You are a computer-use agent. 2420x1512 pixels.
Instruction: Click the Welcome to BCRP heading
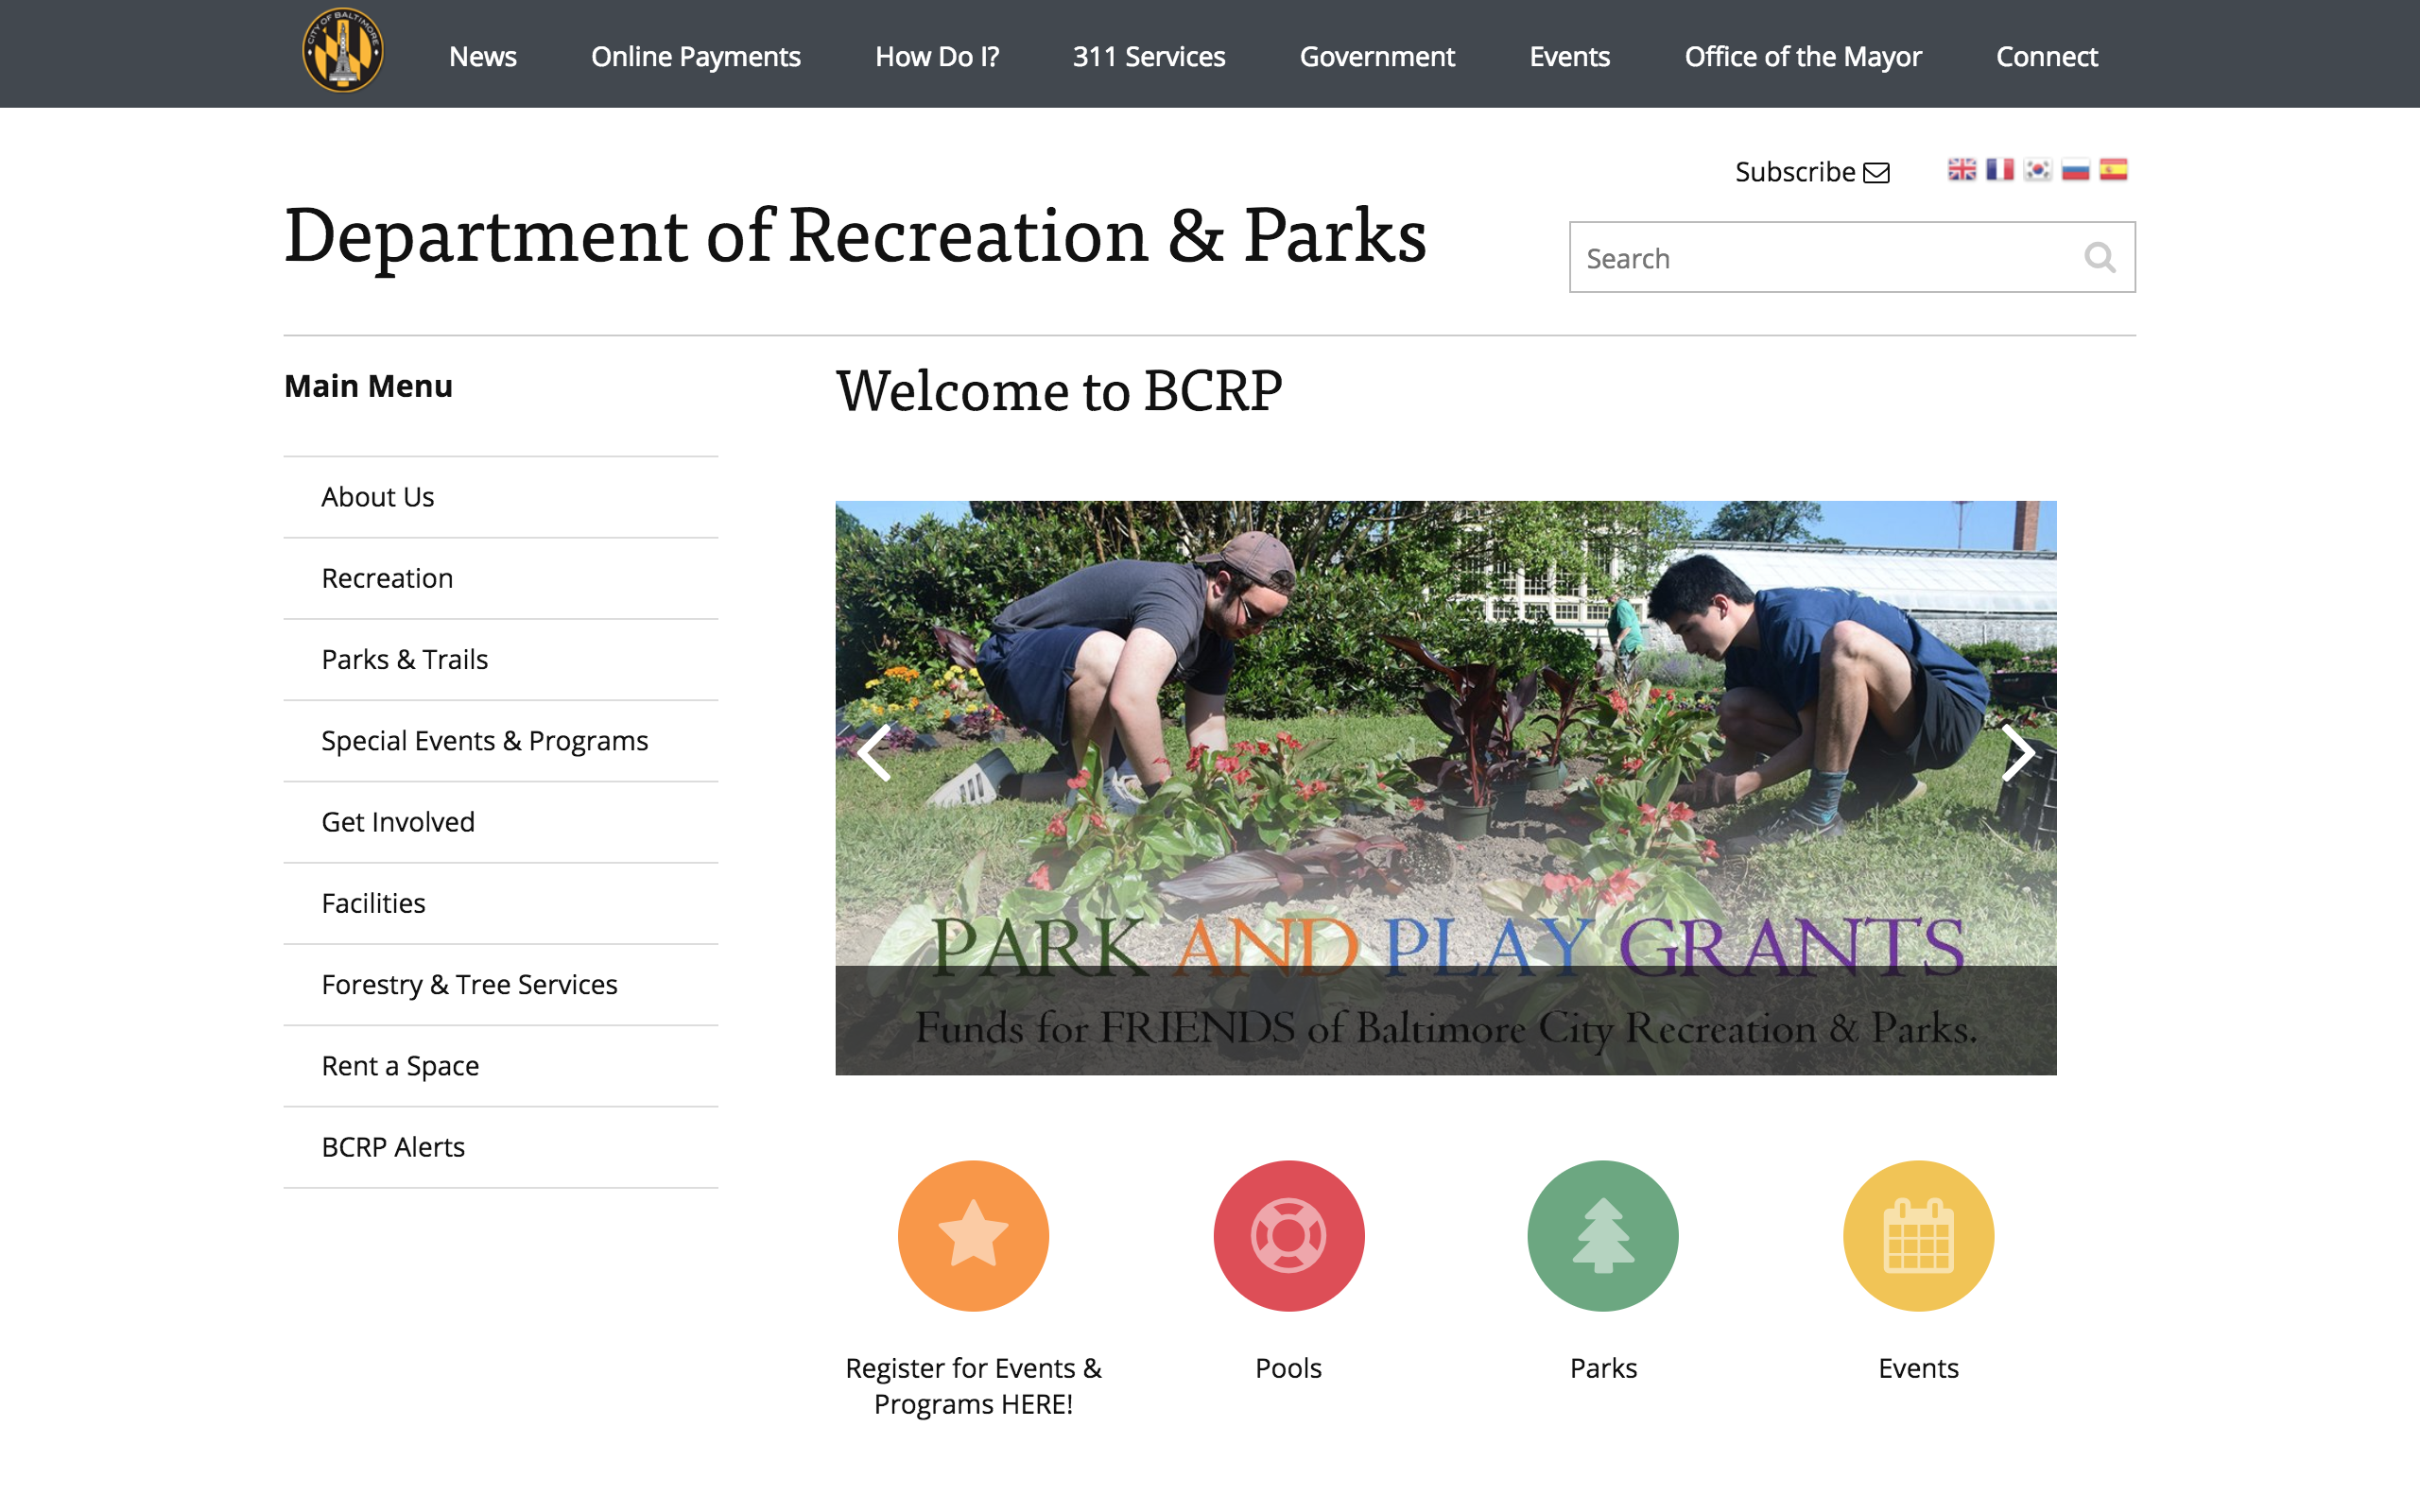[1059, 390]
